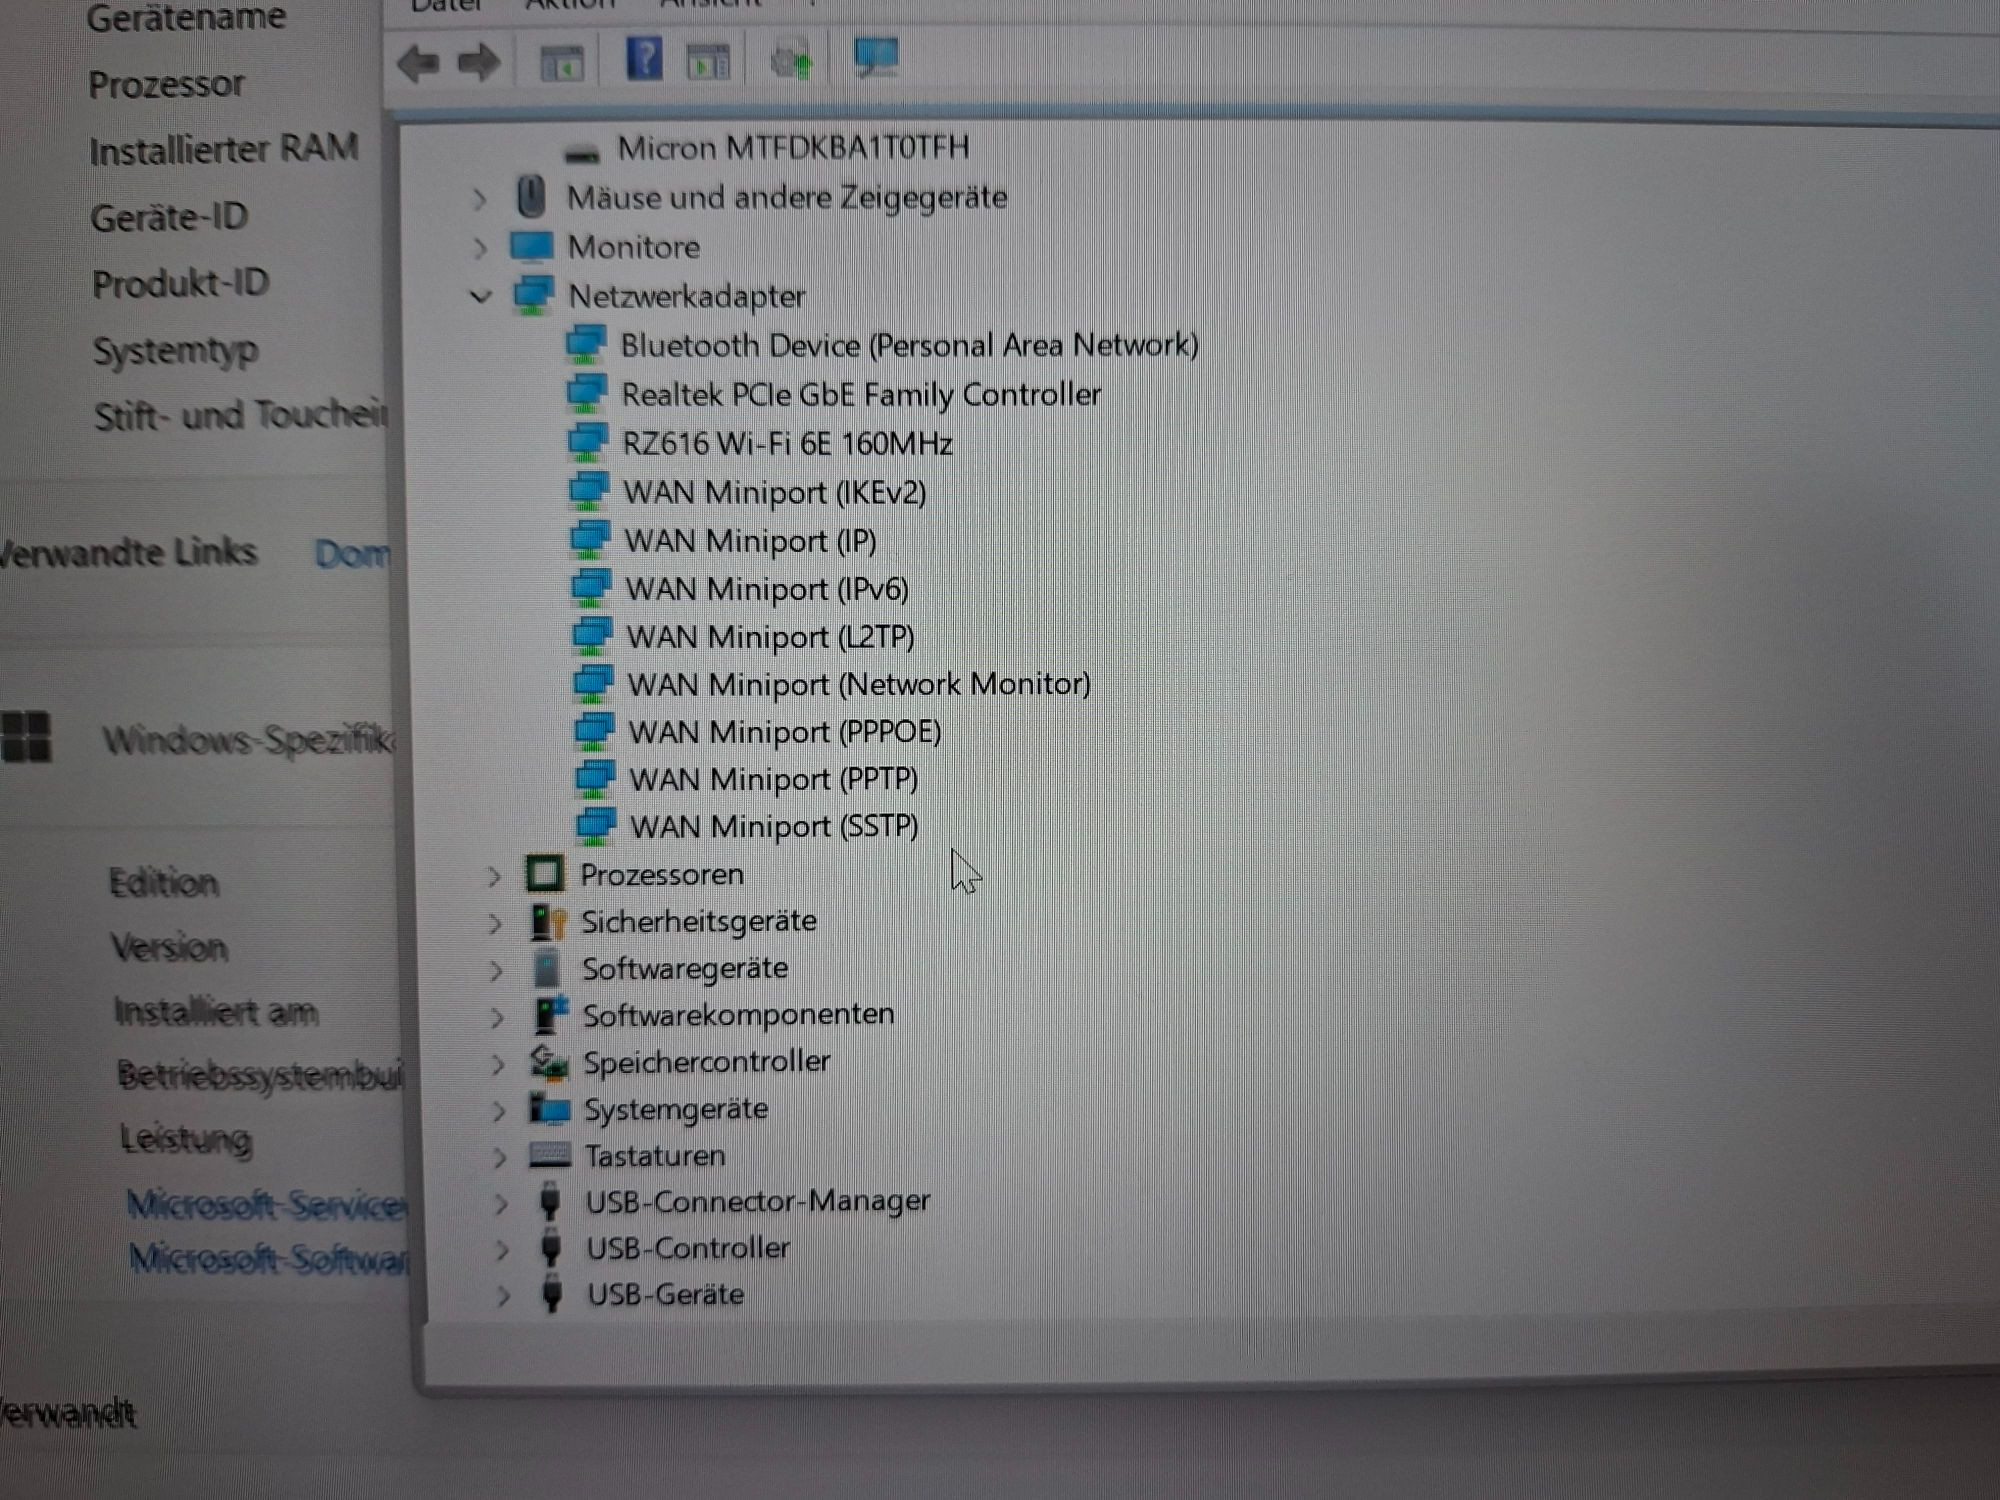
Task: Expand the Tastaturen node
Action: click(500, 1158)
